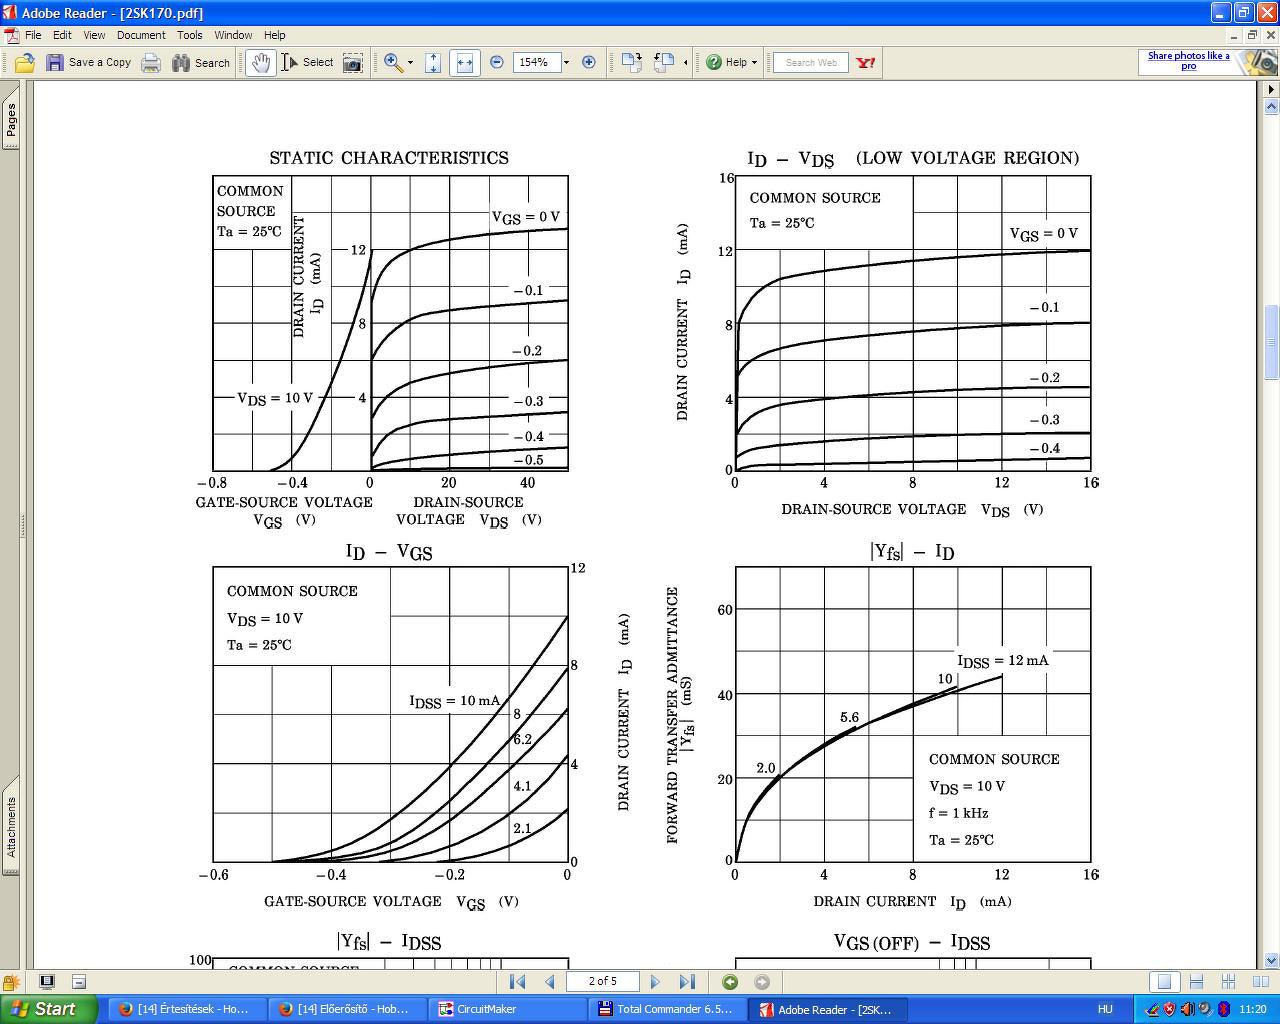Pick the Zoom In magnifier tool
Image resolution: width=1280 pixels, height=1024 pixels.
coord(393,63)
